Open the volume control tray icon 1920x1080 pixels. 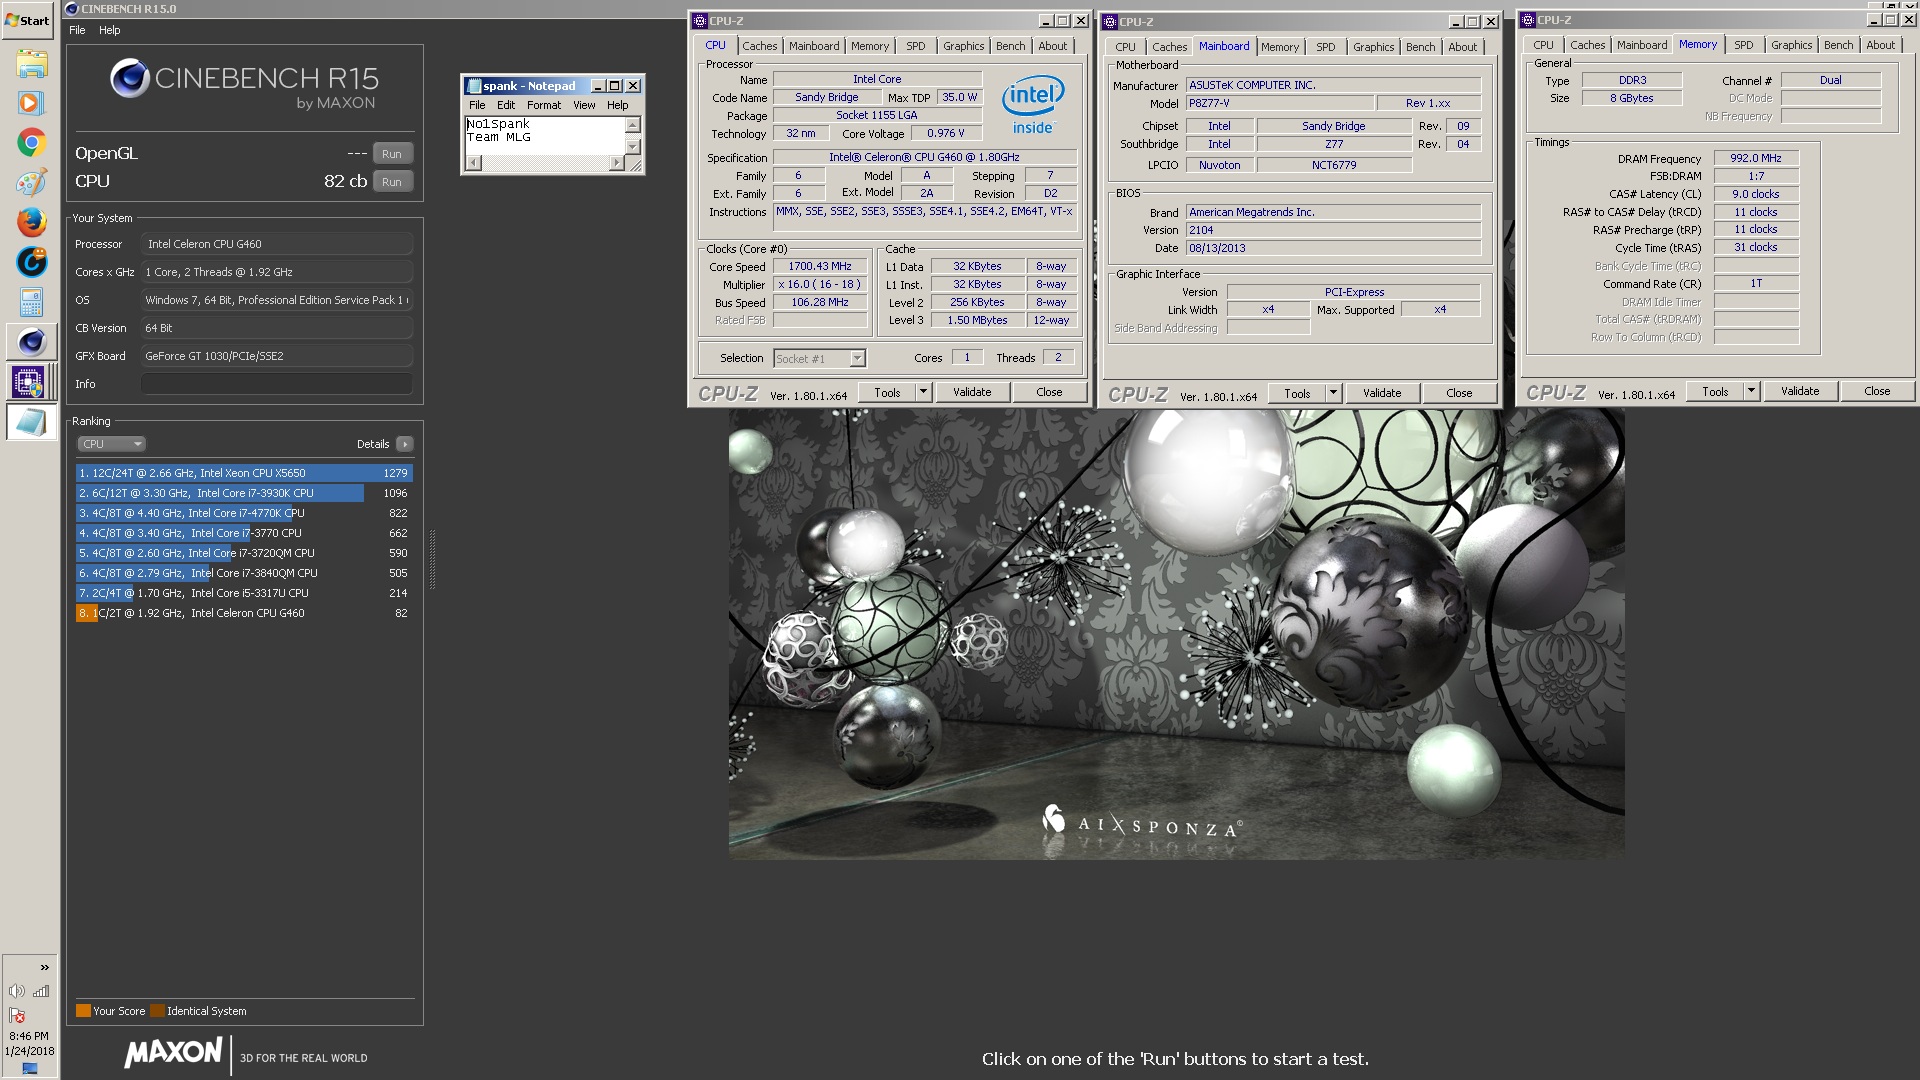tap(17, 991)
